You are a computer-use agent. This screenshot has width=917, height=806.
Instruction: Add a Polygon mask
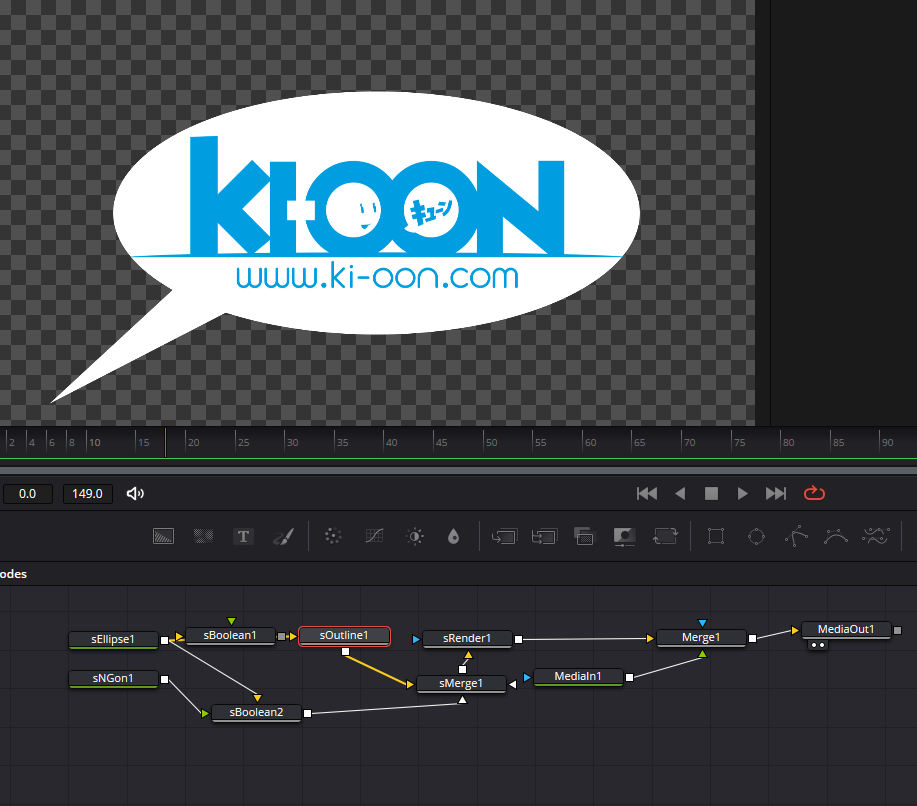796,536
